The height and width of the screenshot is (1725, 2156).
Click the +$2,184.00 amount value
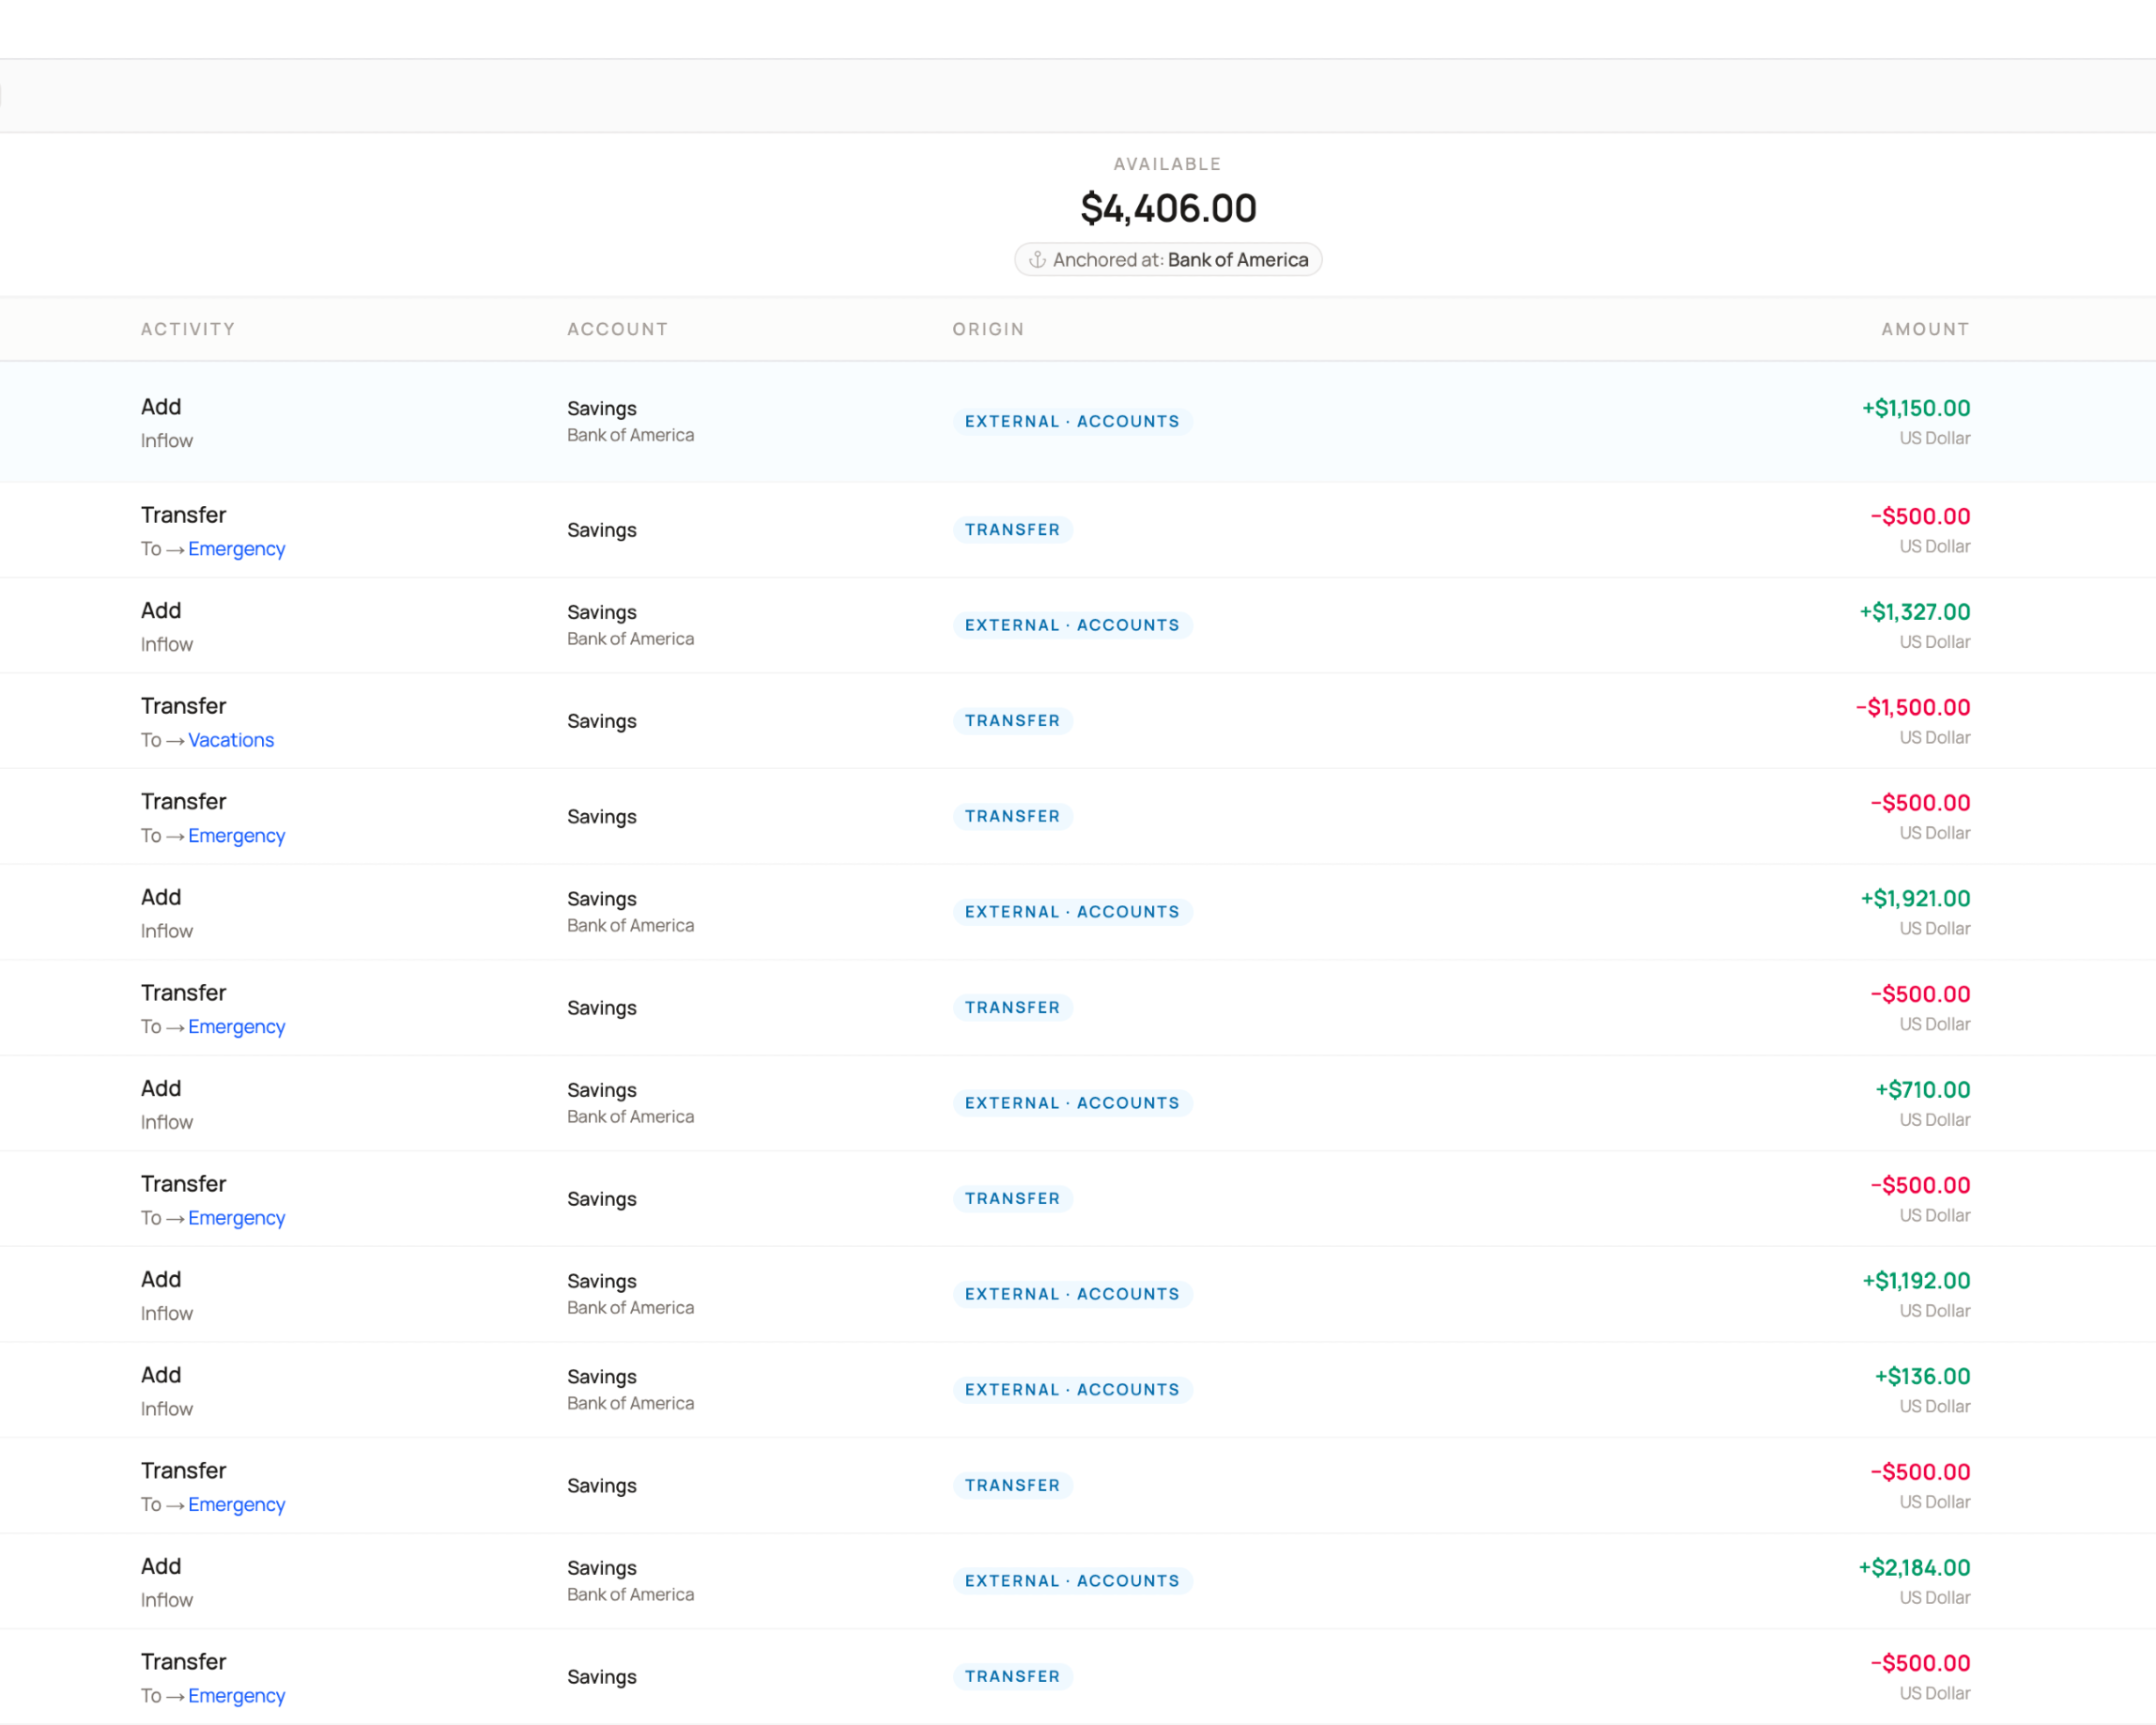pyautogui.click(x=1914, y=1567)
